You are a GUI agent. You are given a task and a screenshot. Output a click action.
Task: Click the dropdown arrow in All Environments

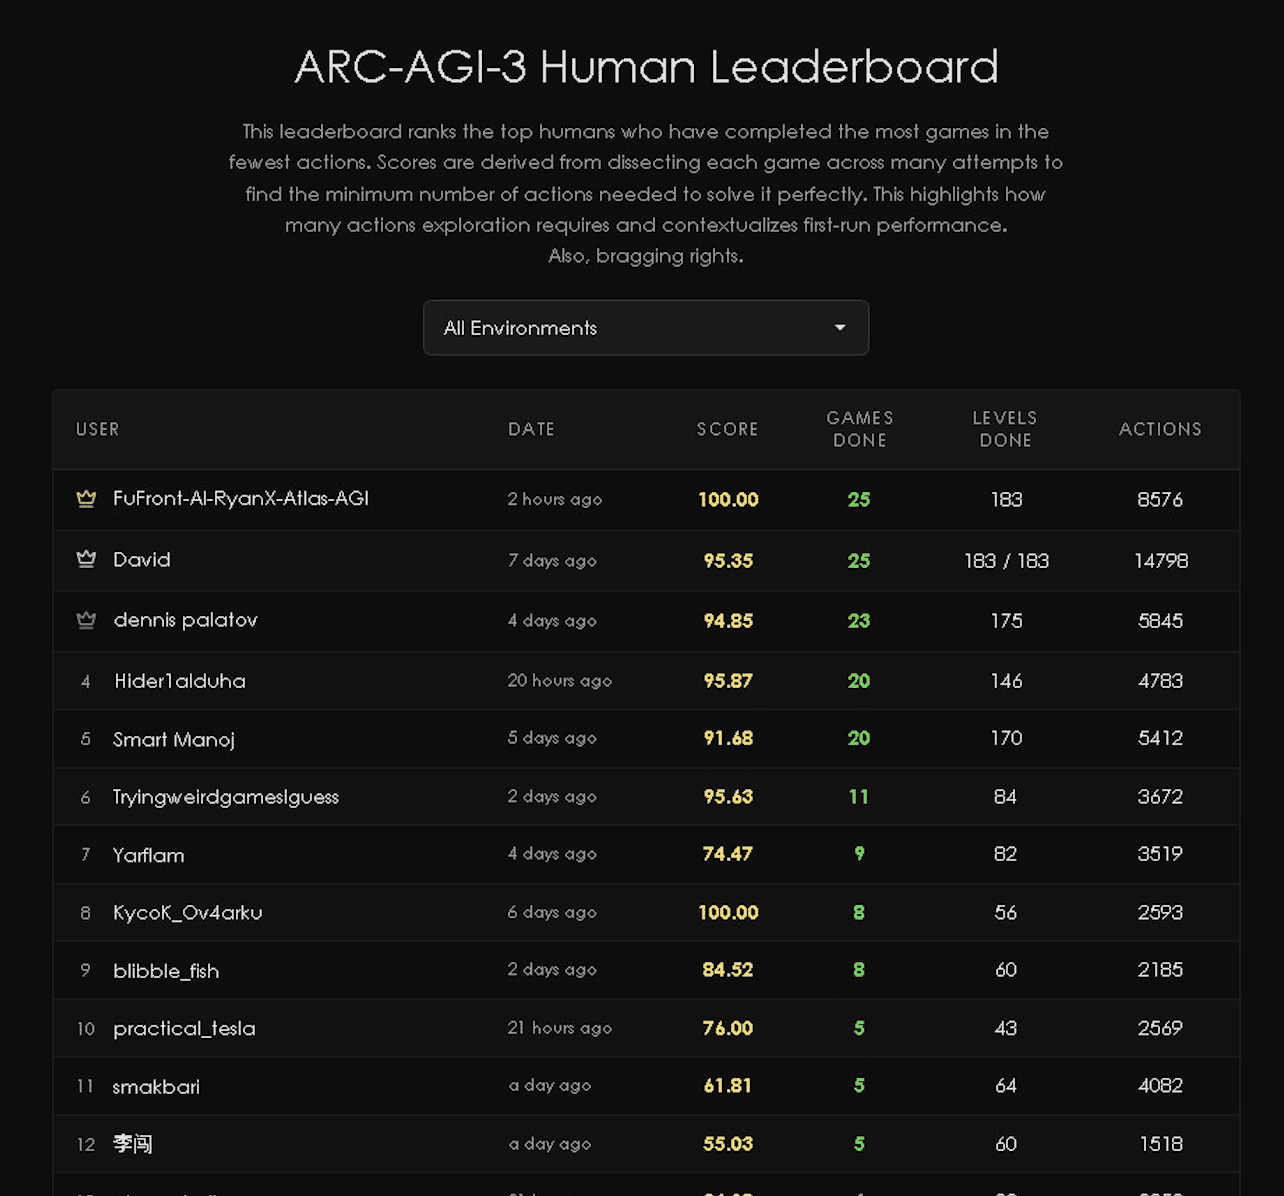pos(840,328)
